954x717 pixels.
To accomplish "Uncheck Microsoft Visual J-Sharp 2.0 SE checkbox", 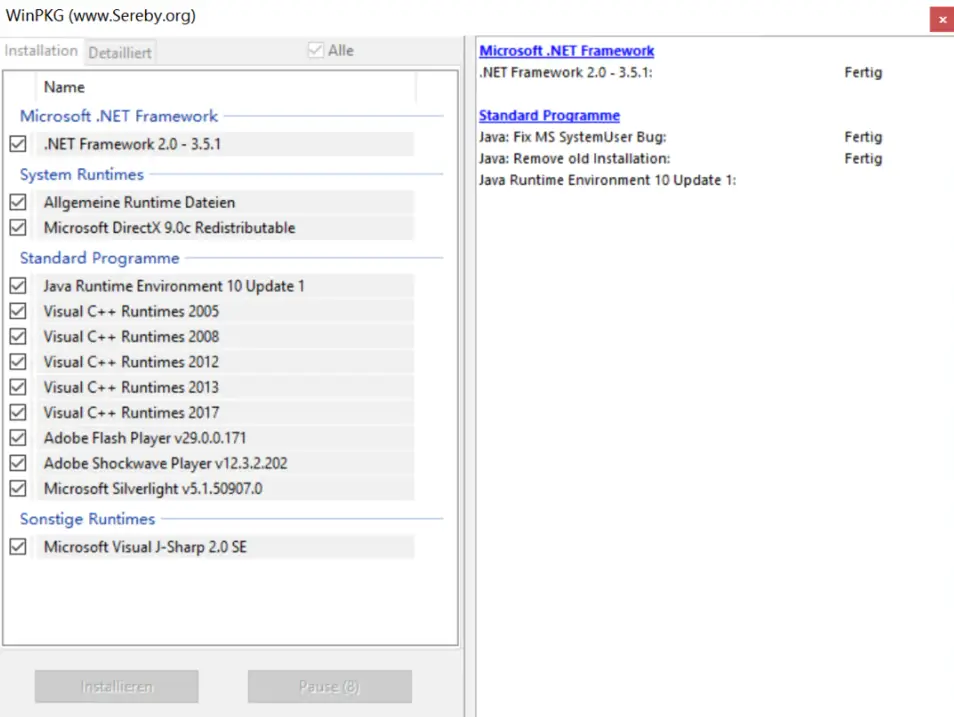I will click(x=18, y=547).
